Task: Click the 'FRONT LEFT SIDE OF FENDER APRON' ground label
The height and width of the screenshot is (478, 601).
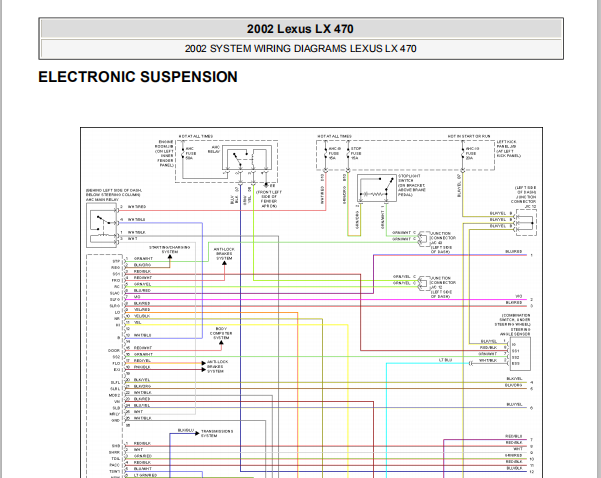Action: [269, 199]
